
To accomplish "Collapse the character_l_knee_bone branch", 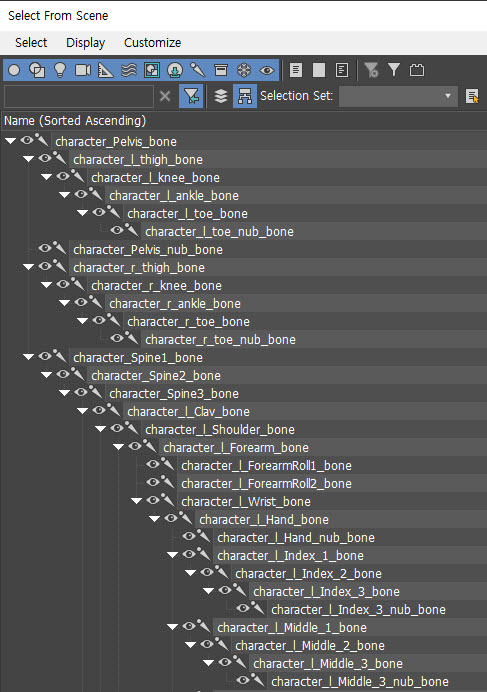I will click(46, 177).
